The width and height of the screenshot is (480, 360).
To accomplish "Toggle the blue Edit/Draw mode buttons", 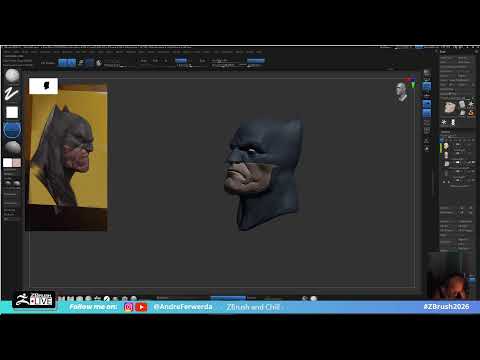I will click(x=67, y=63).
